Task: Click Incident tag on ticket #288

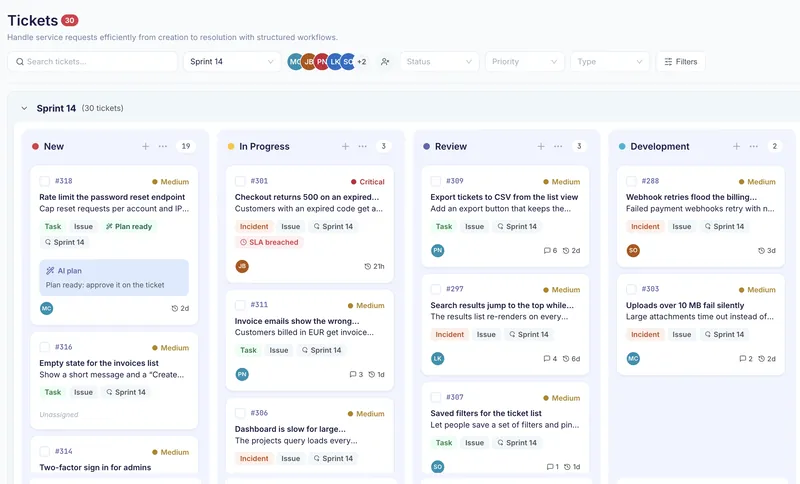Action: coord(645,226)
